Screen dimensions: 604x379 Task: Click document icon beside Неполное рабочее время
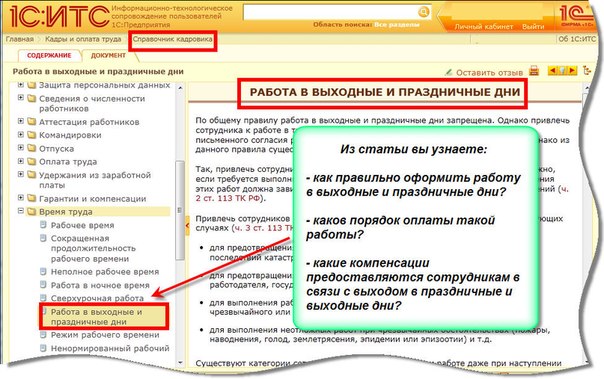pos(43,271)
